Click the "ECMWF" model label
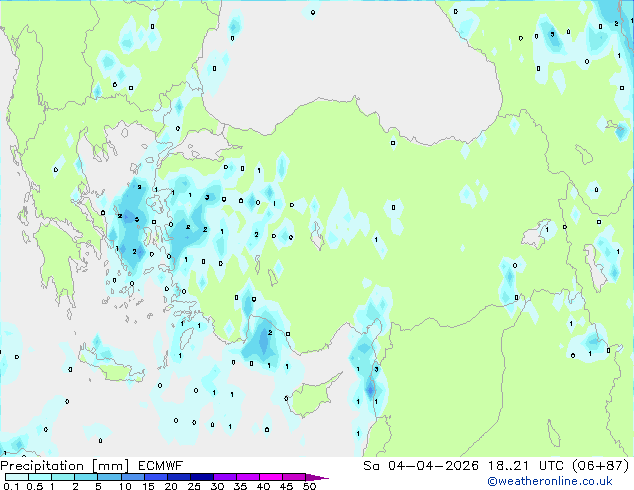This screenshot has width=634, height=490. (x=161, y=466)
